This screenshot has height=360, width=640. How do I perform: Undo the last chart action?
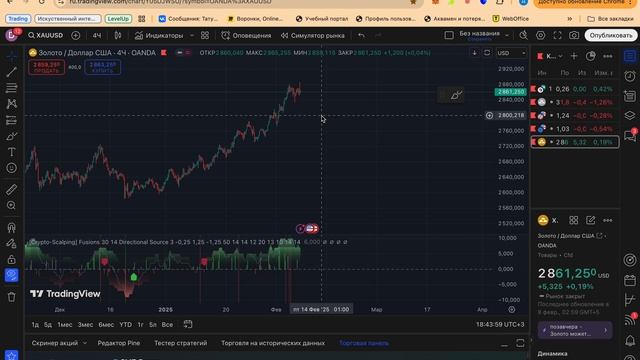(361, 36)
